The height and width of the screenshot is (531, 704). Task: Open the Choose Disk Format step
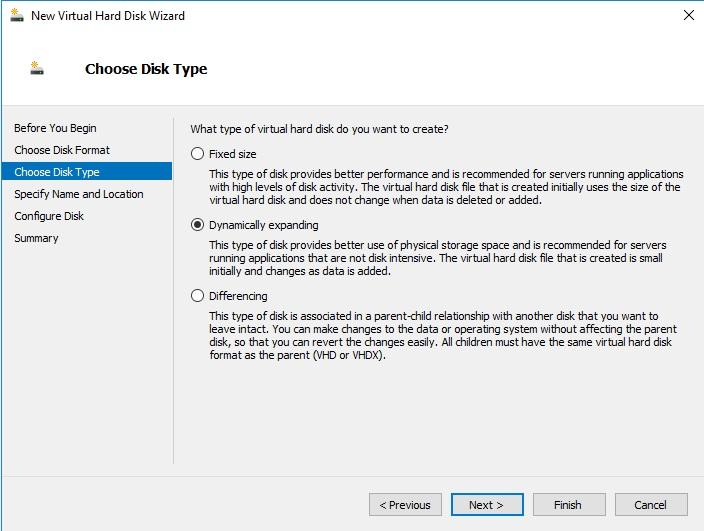coord(62,150)
